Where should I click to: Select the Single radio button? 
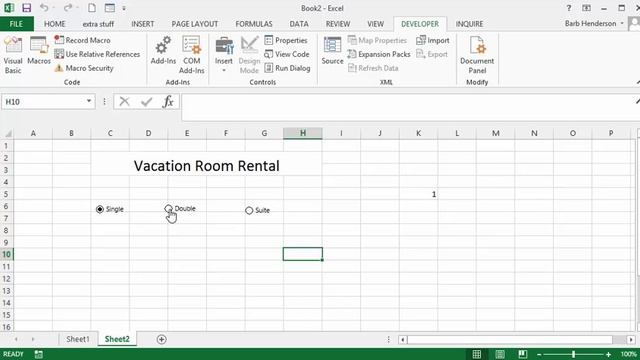100,209
